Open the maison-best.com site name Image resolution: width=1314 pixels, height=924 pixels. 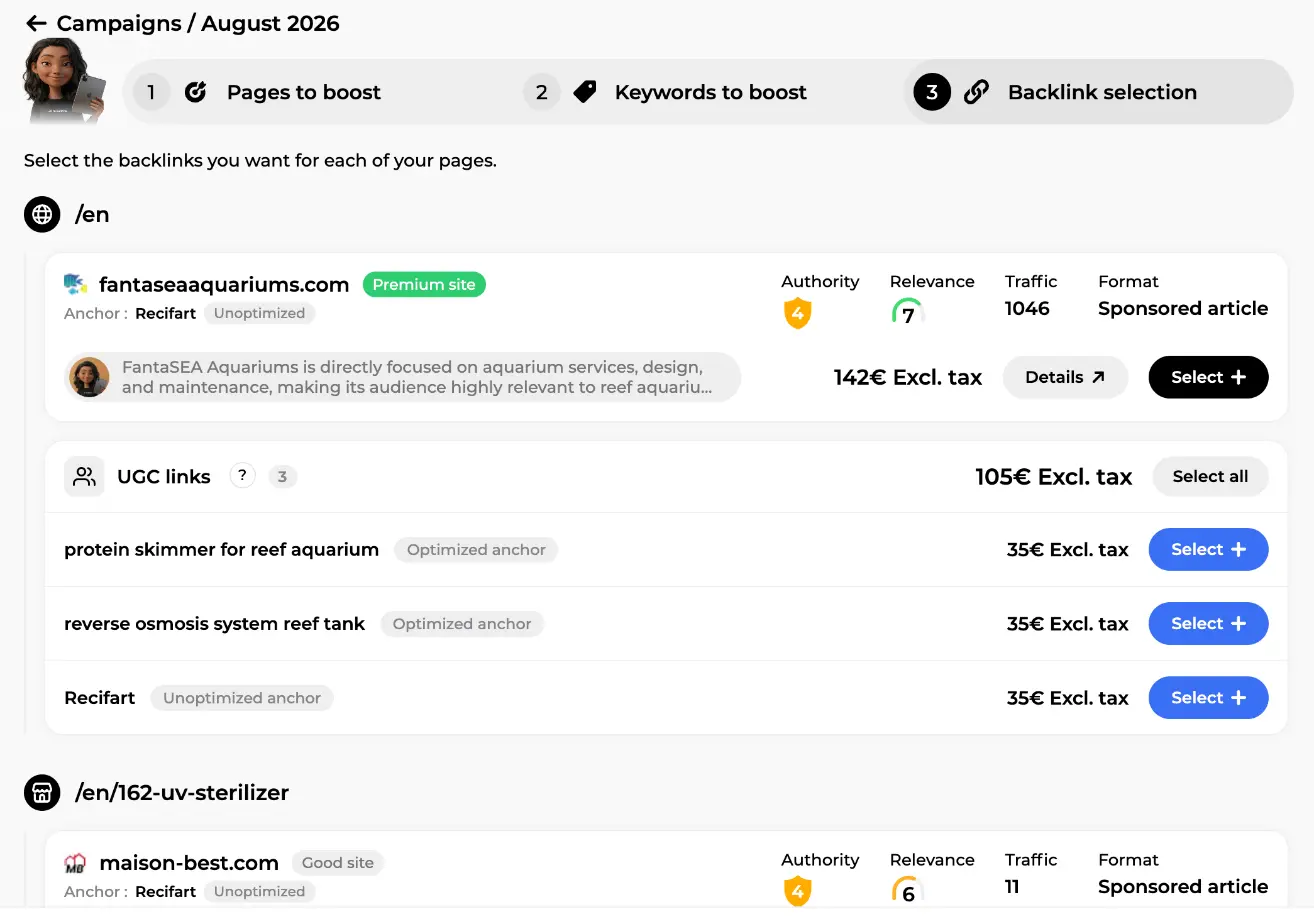(x=189, y=863)
